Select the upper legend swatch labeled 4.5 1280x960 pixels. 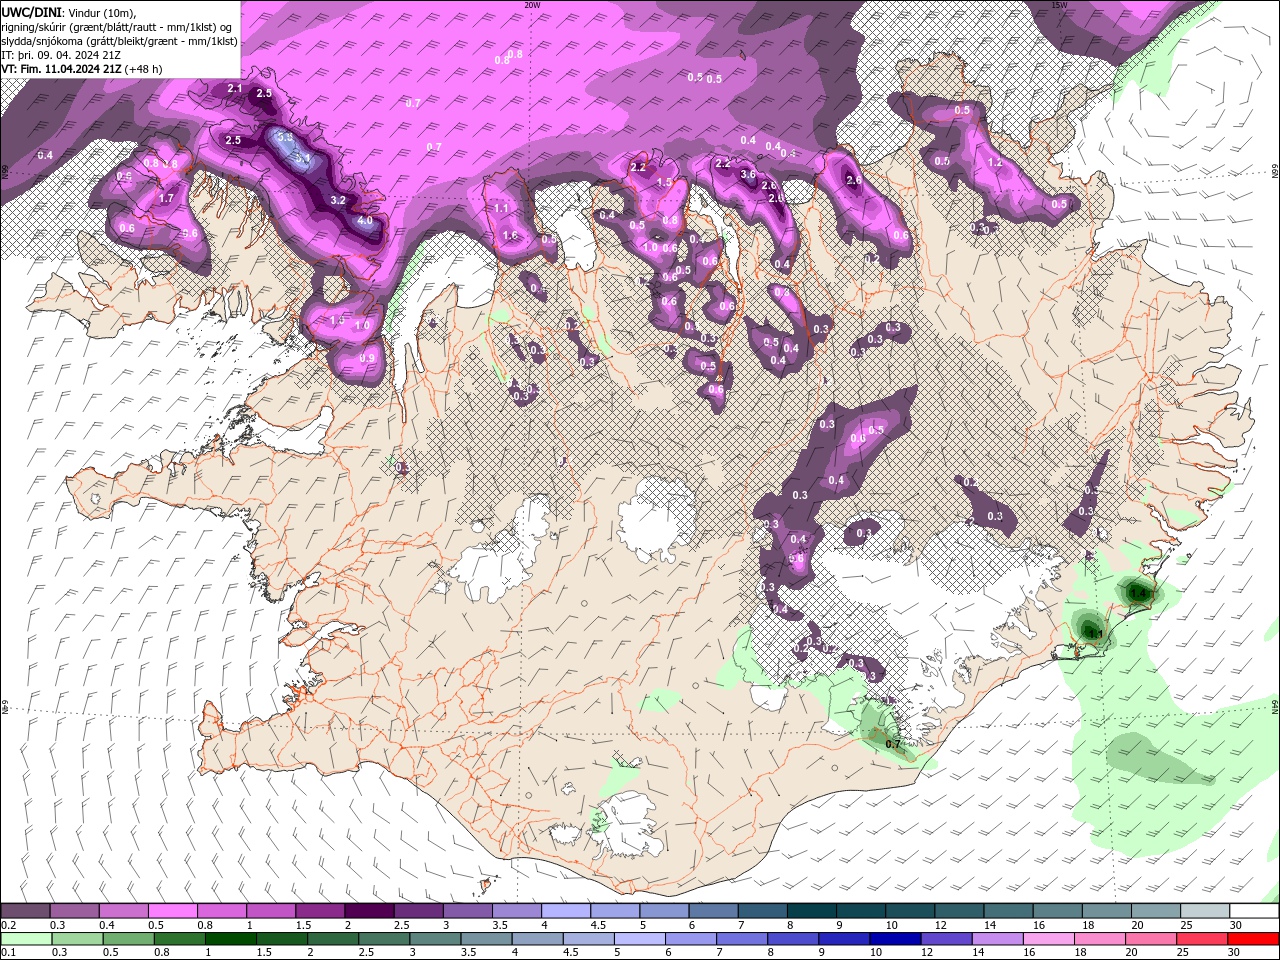pos(615,911)
